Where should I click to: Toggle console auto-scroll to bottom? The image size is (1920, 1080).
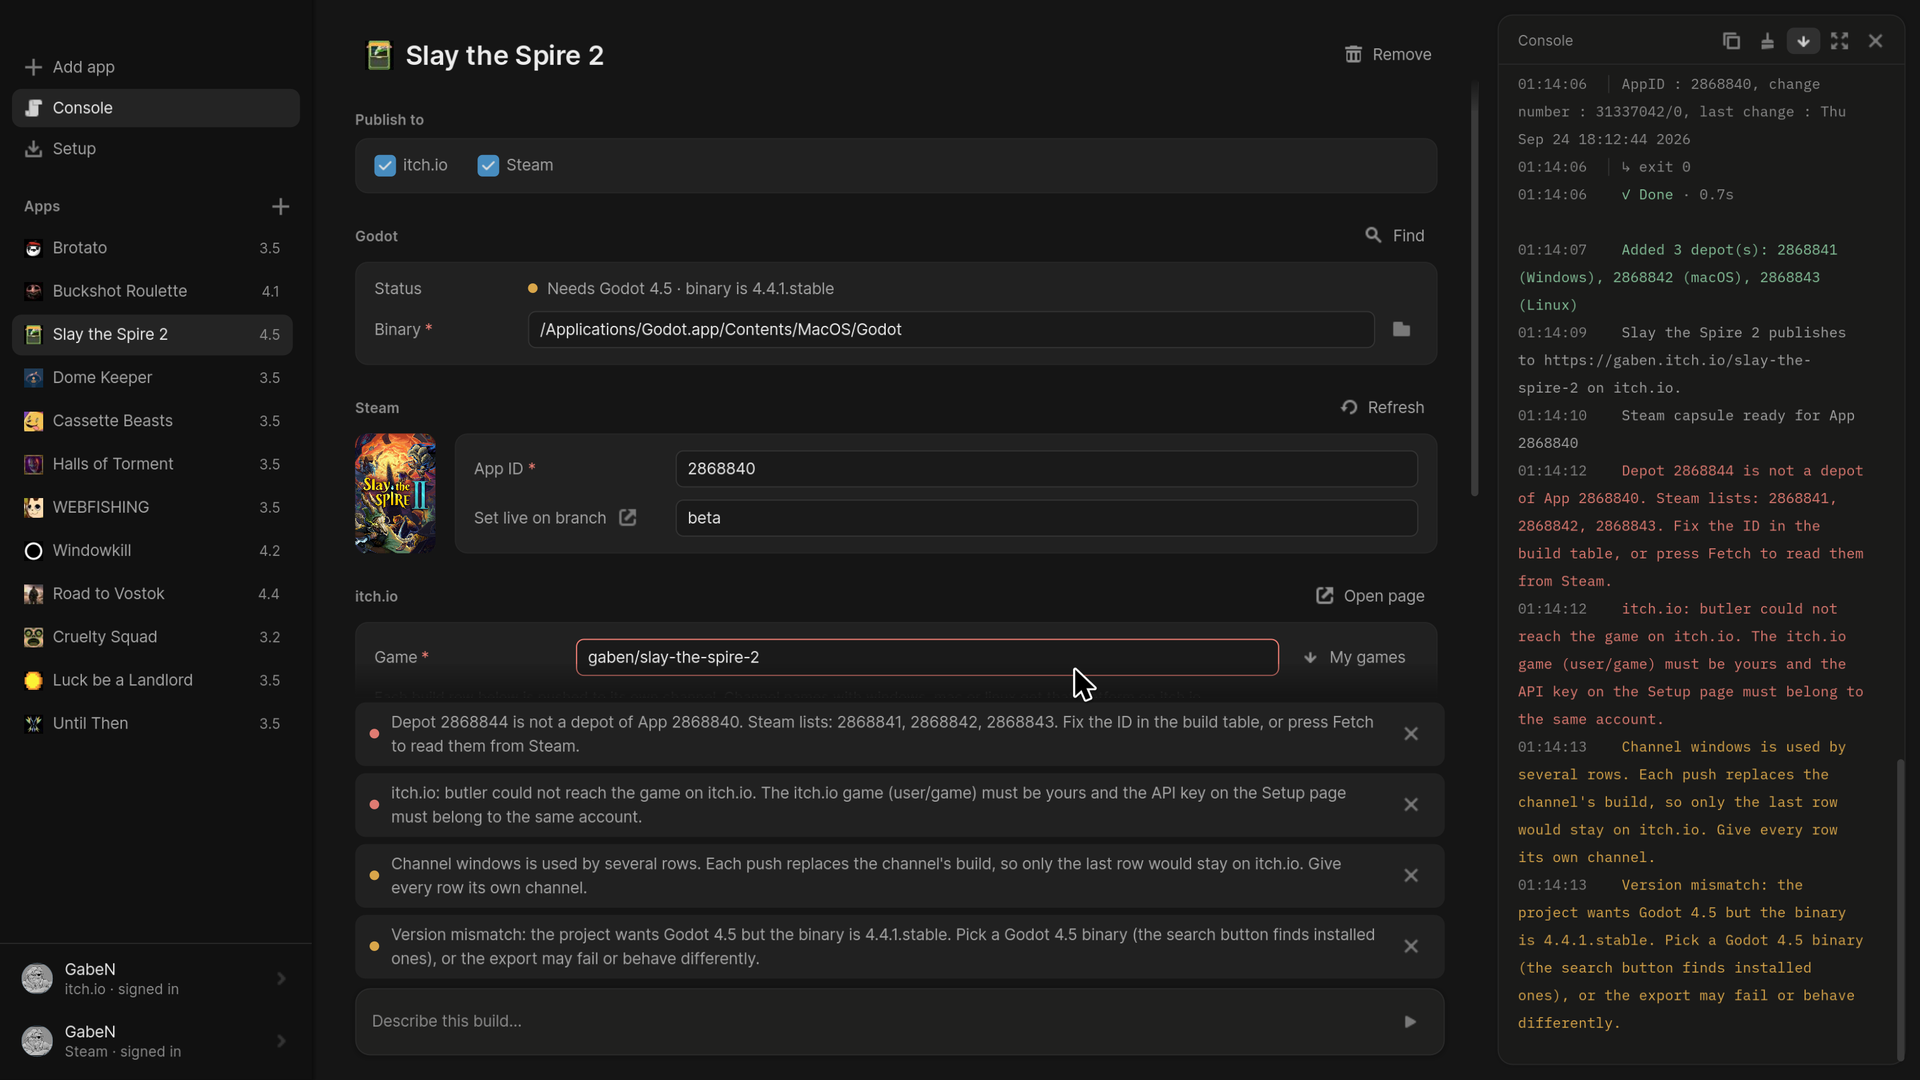1803,41
